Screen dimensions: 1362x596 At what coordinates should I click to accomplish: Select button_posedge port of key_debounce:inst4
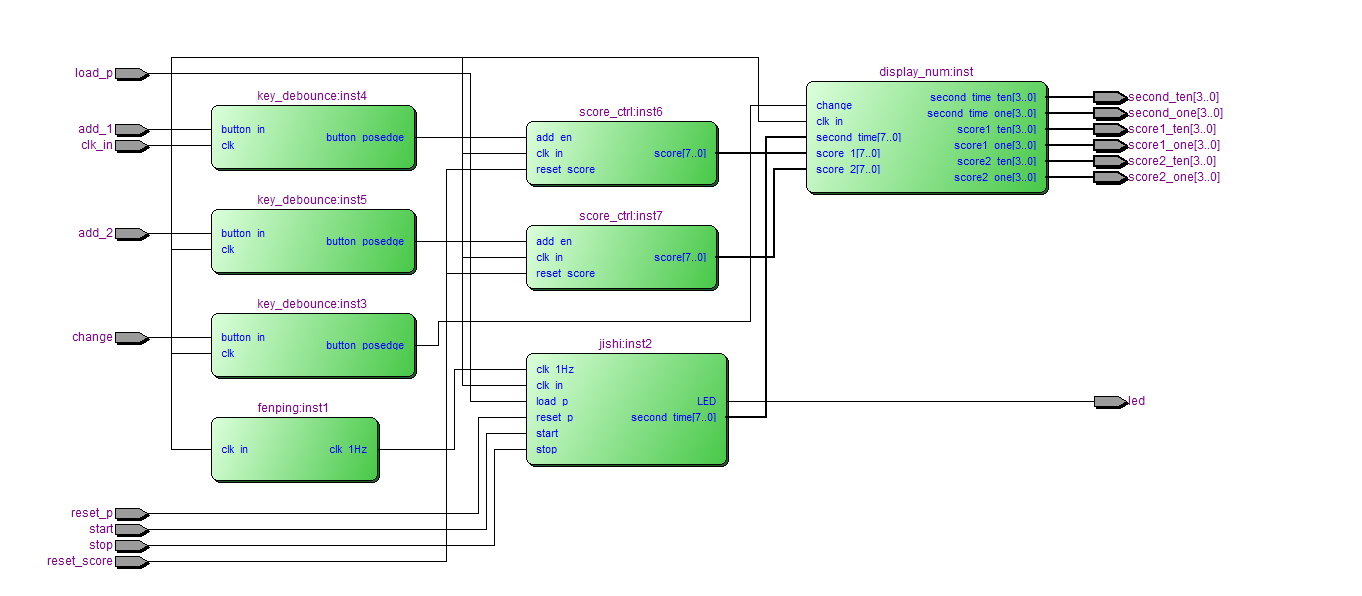click(x=365, y=138)
